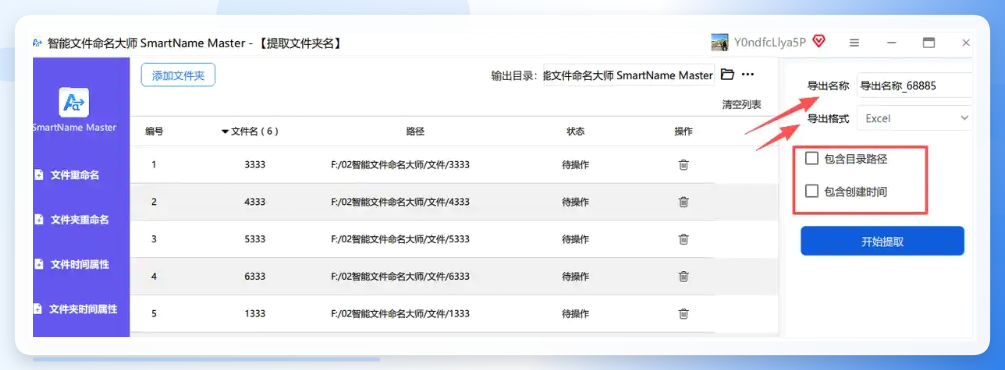1005x370 pixels.
Task: Click file name cell 3333
Action: pos(254,165)
